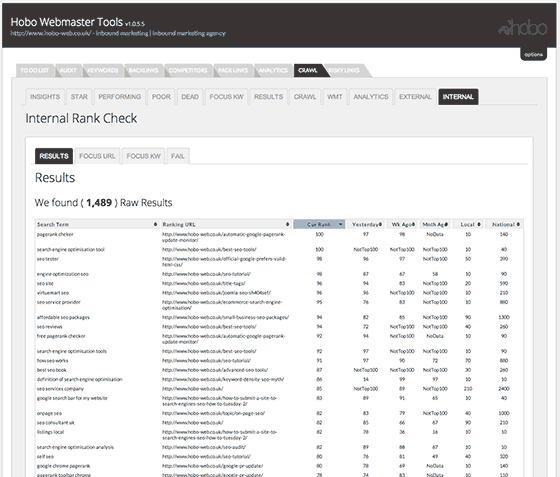This screenshot has width=560, height=477.
Task: Open the RISKY LINKS tab
Action: point(344,70)
